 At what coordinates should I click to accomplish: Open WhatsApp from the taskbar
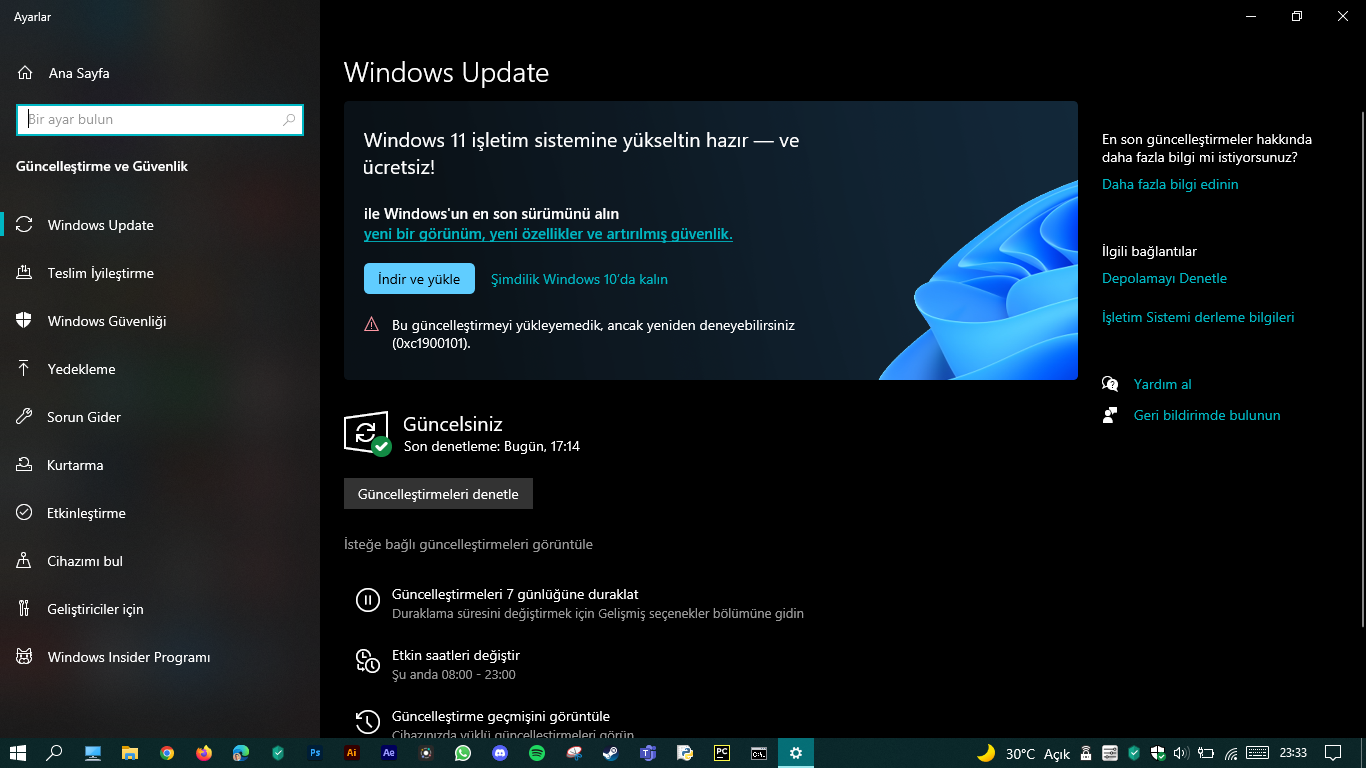tap(463, 753)
